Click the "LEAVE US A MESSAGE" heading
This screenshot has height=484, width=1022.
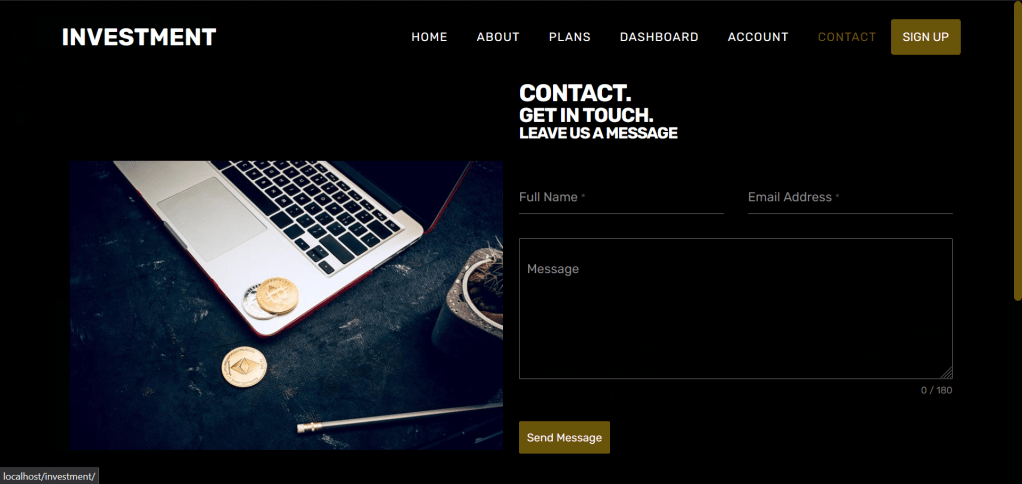(598, 133)
